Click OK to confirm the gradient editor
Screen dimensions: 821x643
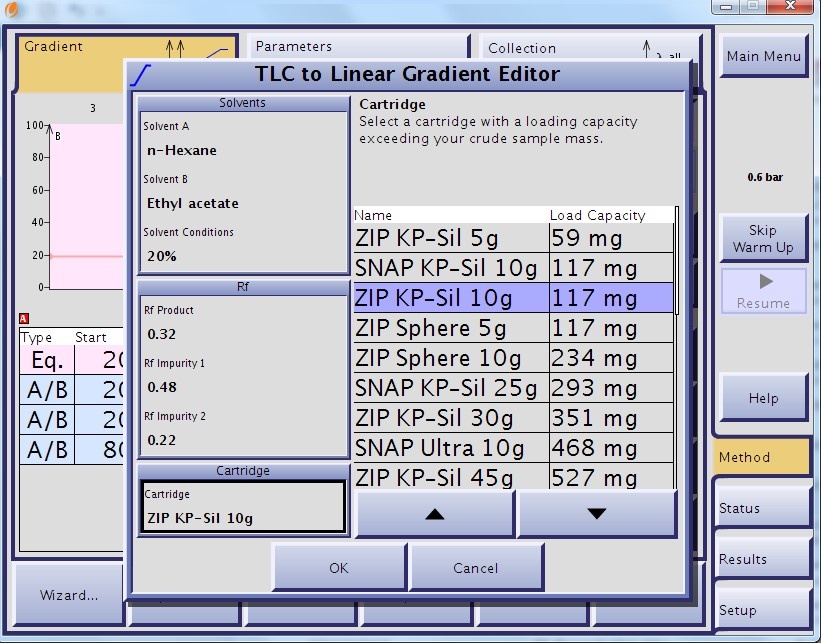[x=339, y=568]
